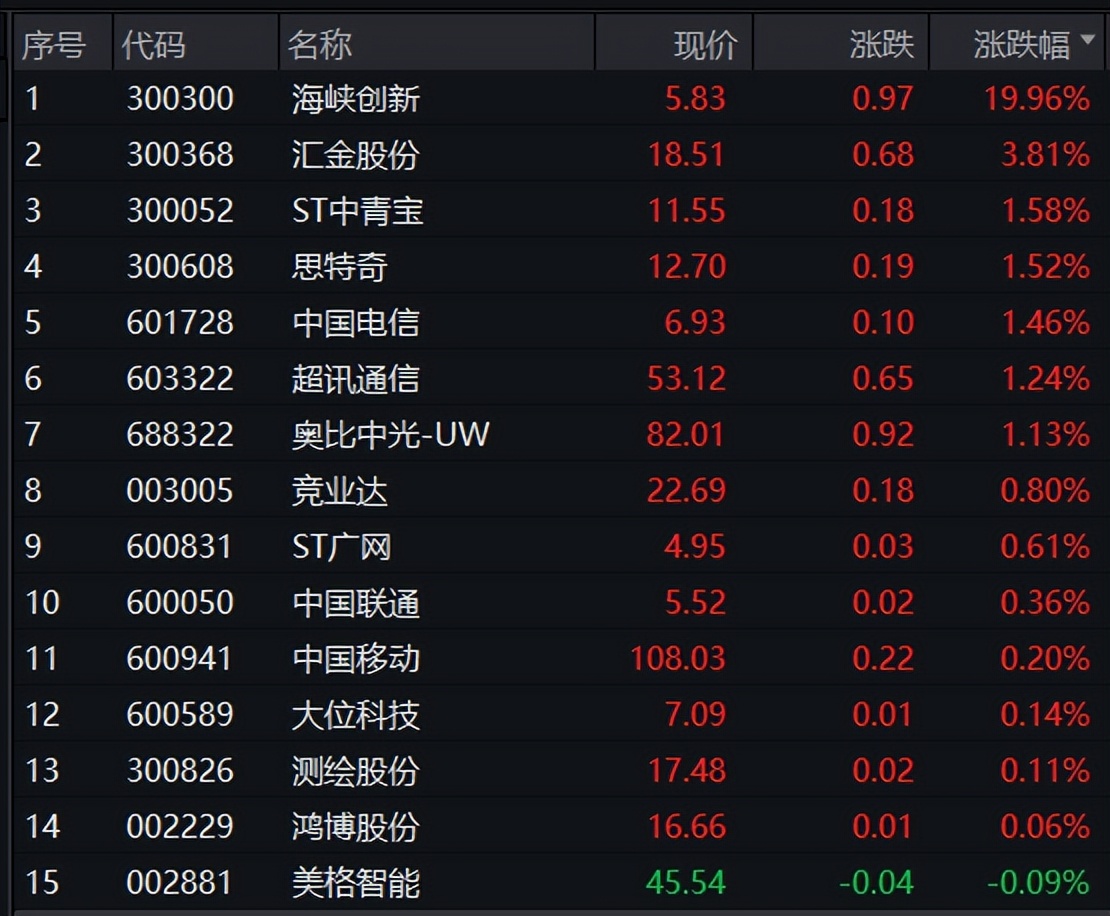The image size is (1110, 916).
Task: Open stock ST广网
Action: (x=342, y=546)
